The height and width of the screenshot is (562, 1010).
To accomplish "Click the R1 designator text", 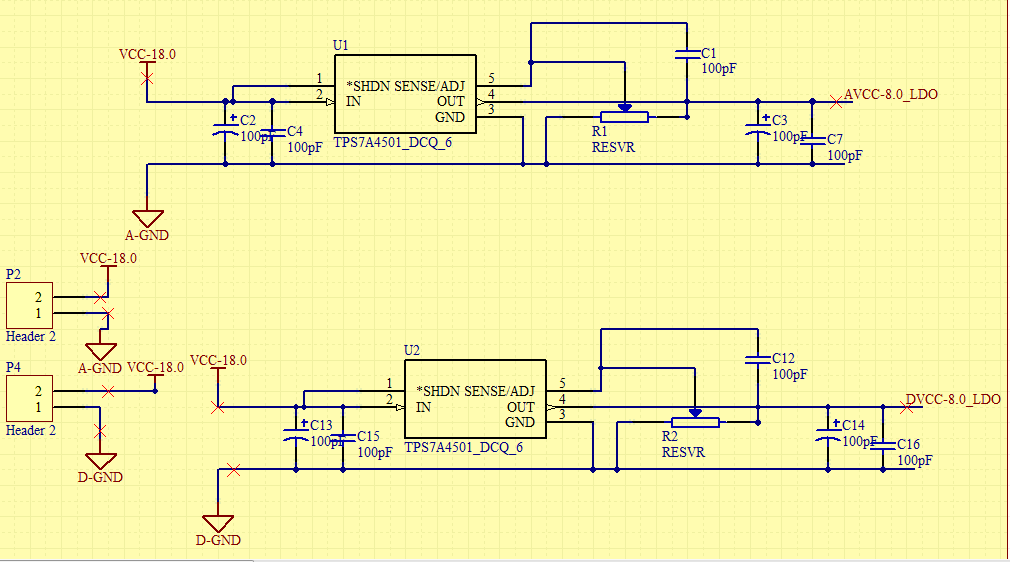I will click(600, 131).
